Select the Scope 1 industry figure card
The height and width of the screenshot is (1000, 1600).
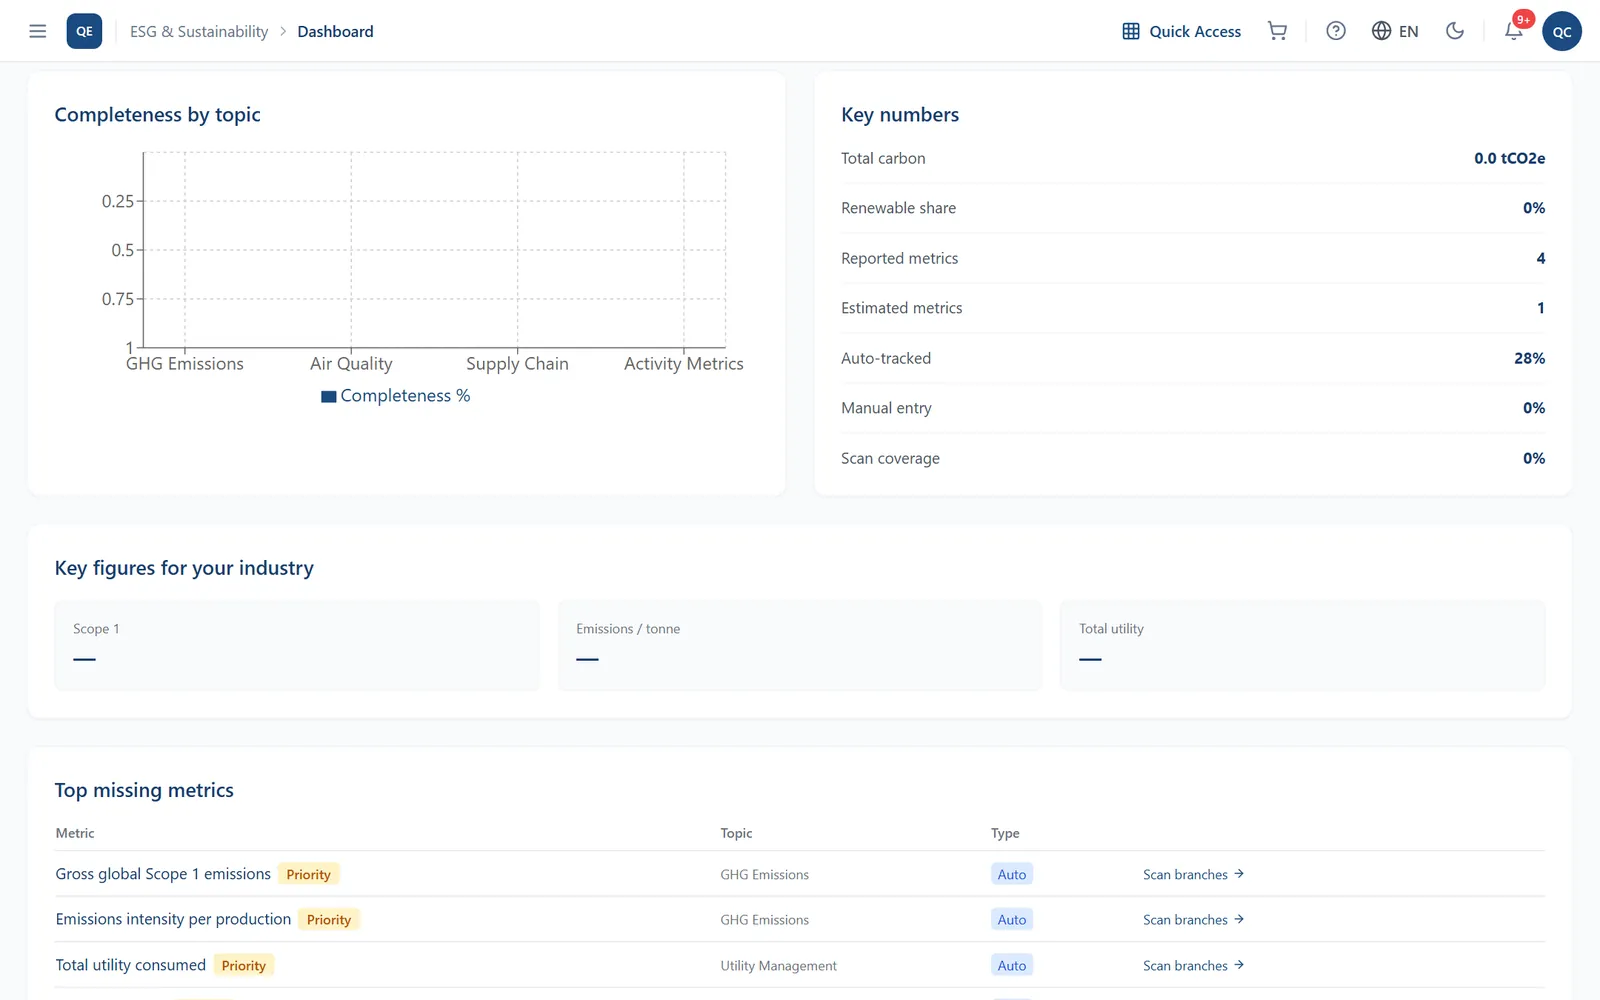297,645
